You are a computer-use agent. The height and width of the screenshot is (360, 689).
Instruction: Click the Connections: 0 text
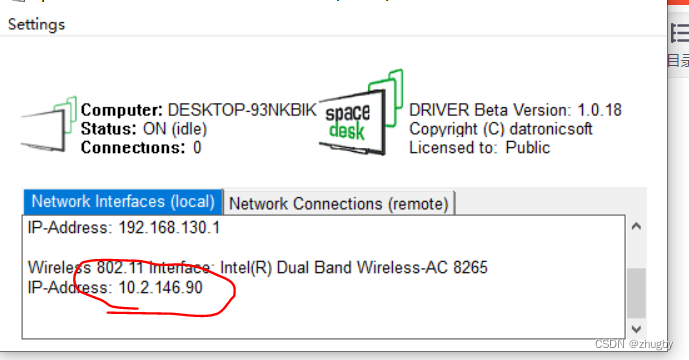pos(141,147)
